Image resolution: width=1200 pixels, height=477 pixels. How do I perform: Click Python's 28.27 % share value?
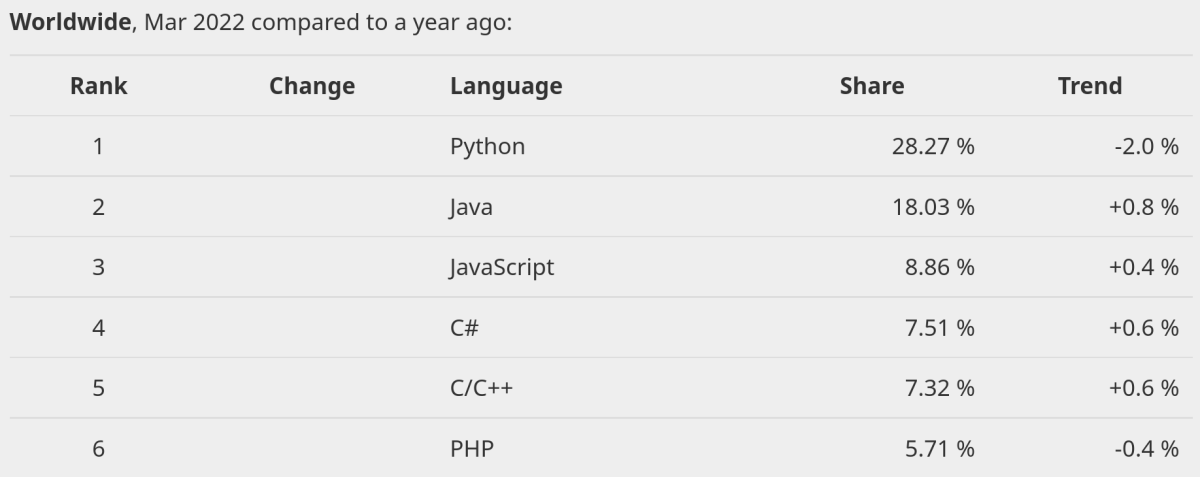(932, 147)
